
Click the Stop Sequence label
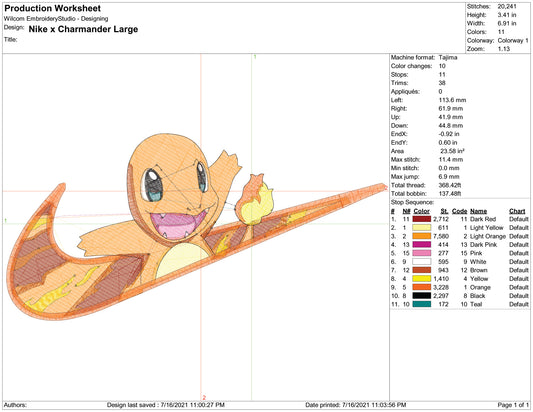point(412,202)
